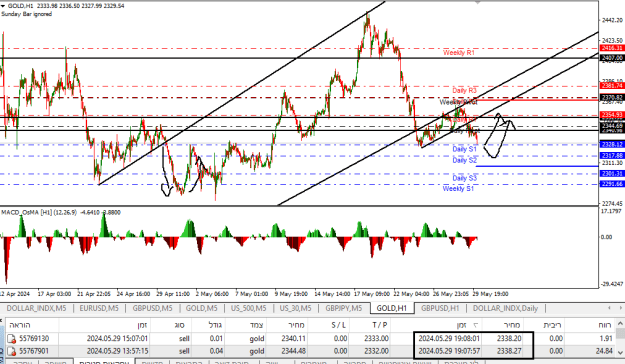Click the Daily S2 pivot label
The image size is (625, 364).
click(464, 160)
